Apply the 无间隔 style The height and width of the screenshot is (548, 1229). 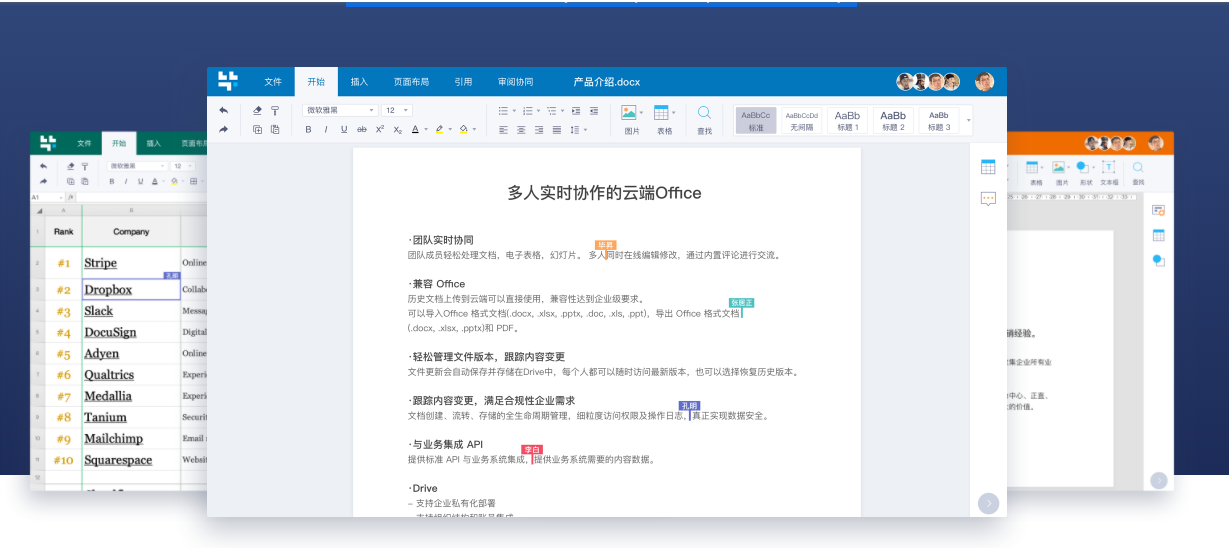click(802, 120)
